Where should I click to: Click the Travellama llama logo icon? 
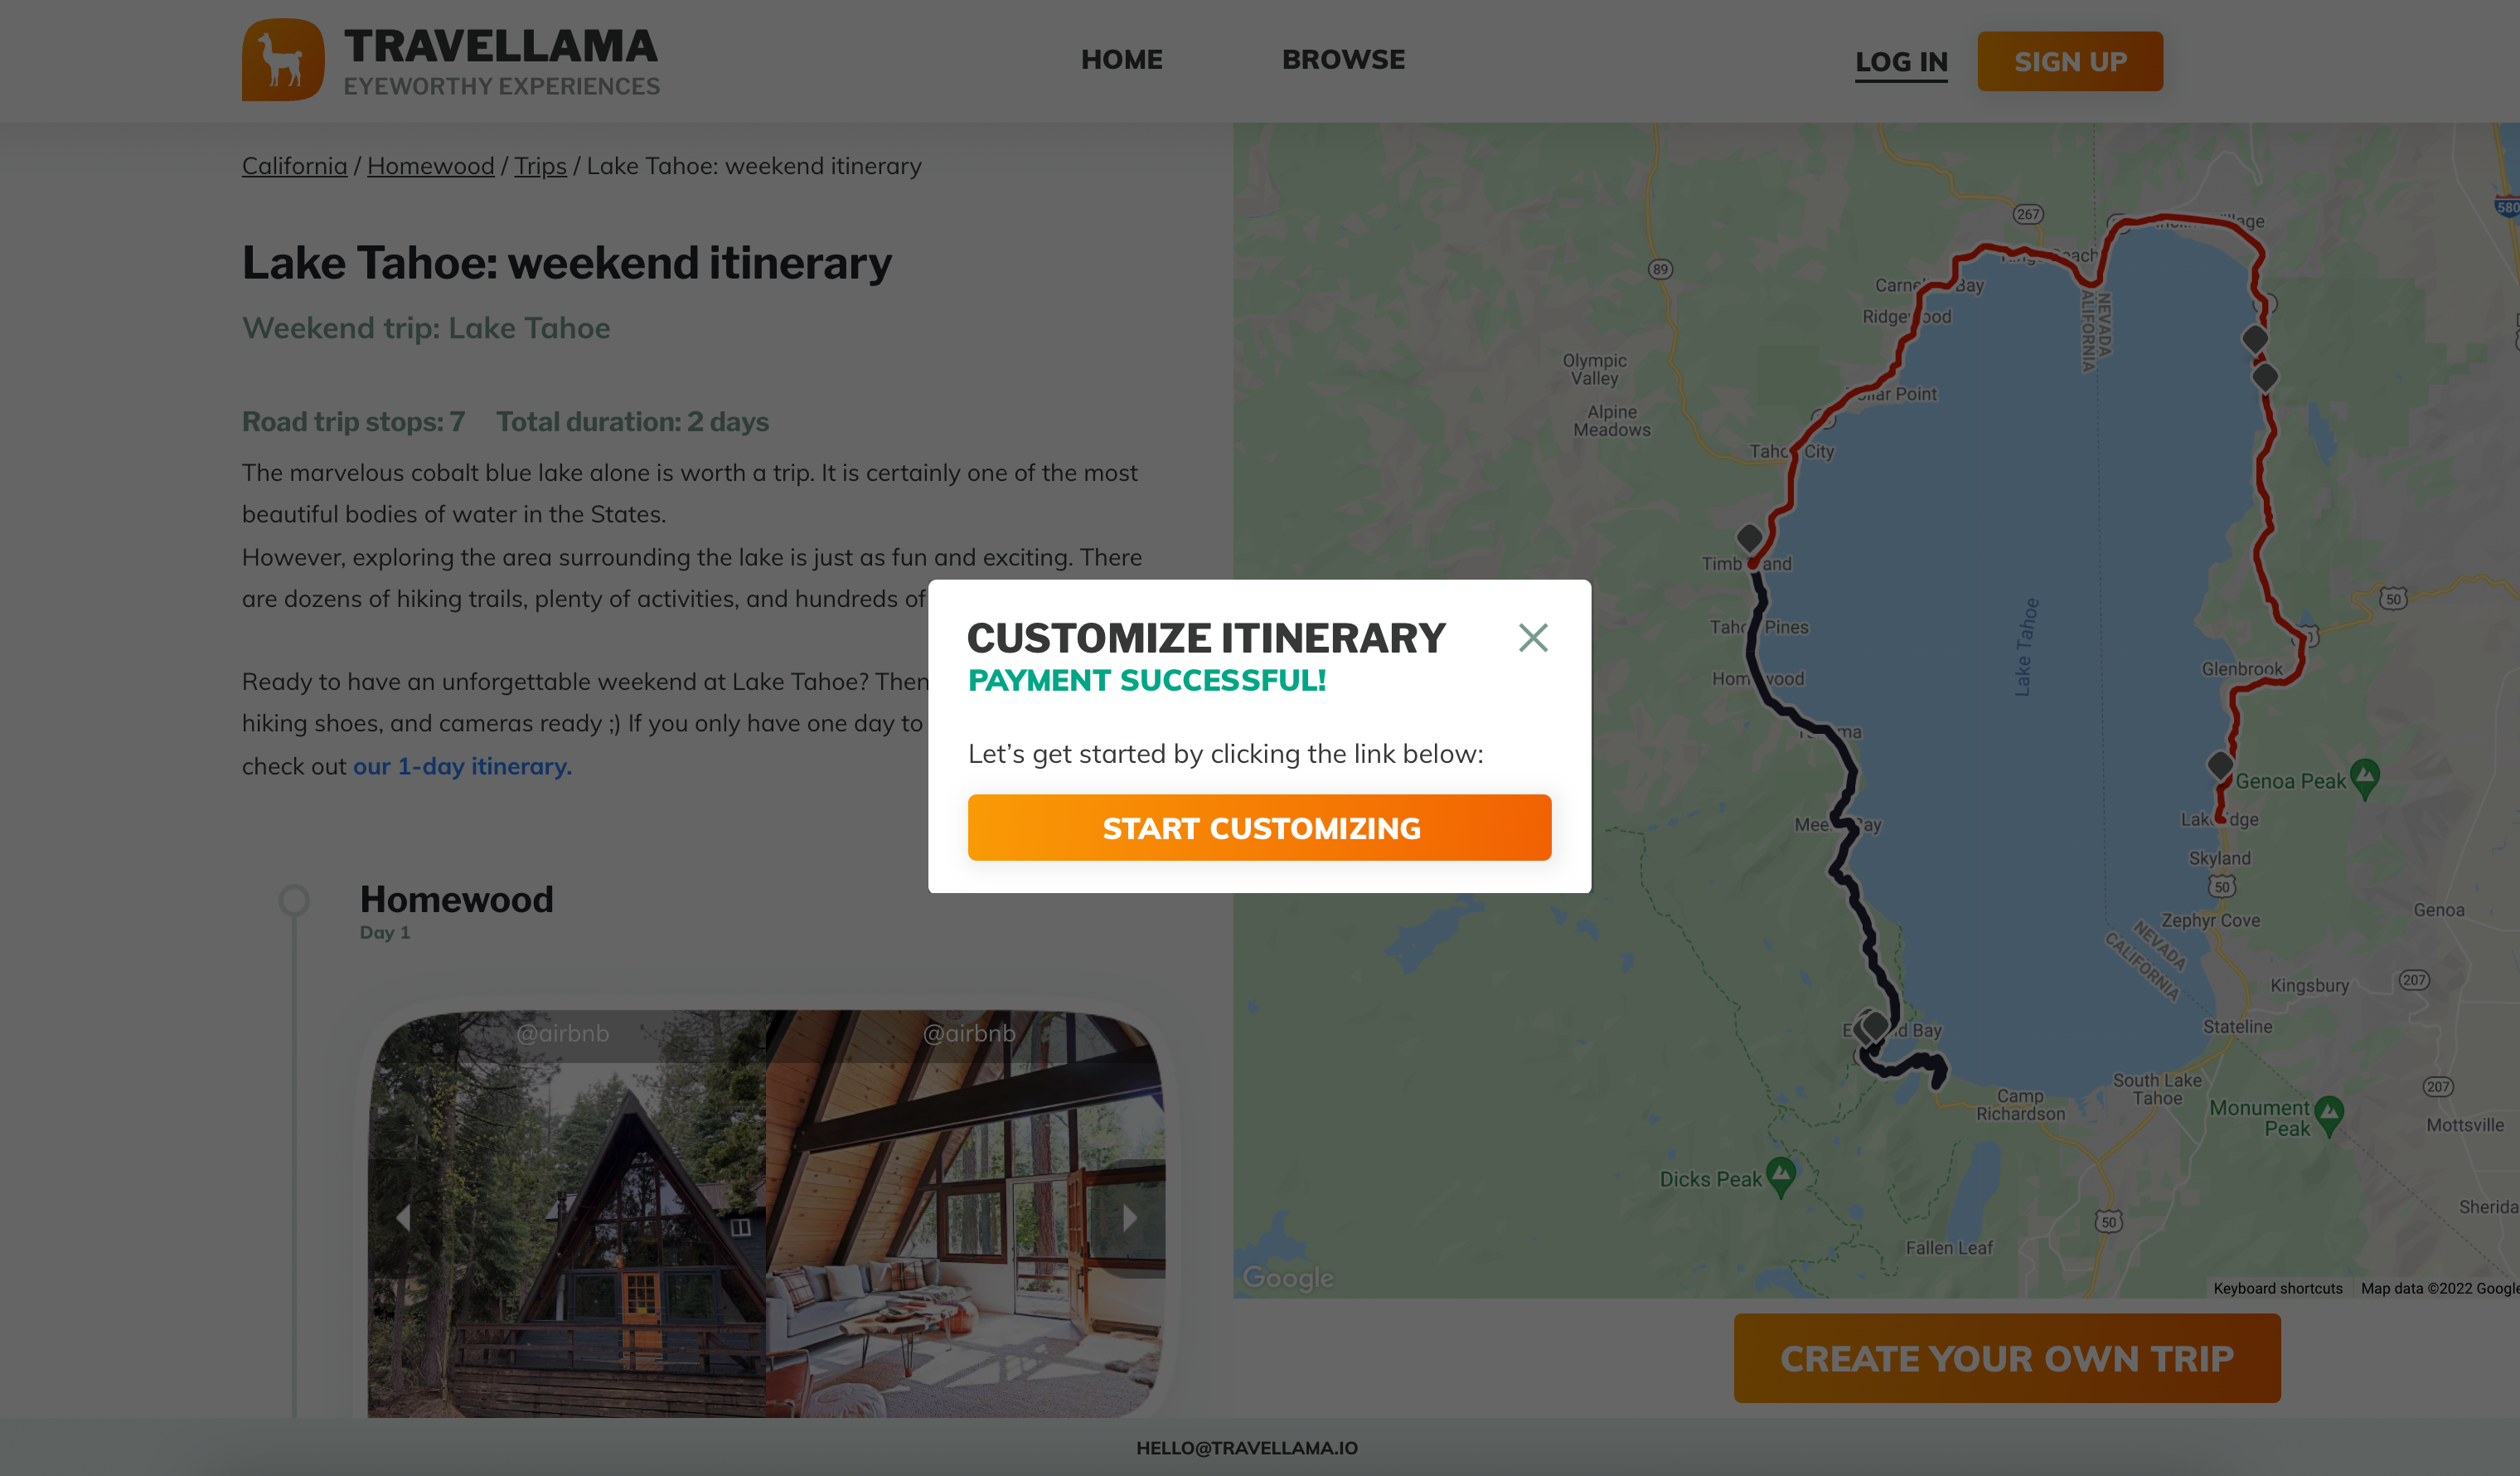click(x=283, y=60)
